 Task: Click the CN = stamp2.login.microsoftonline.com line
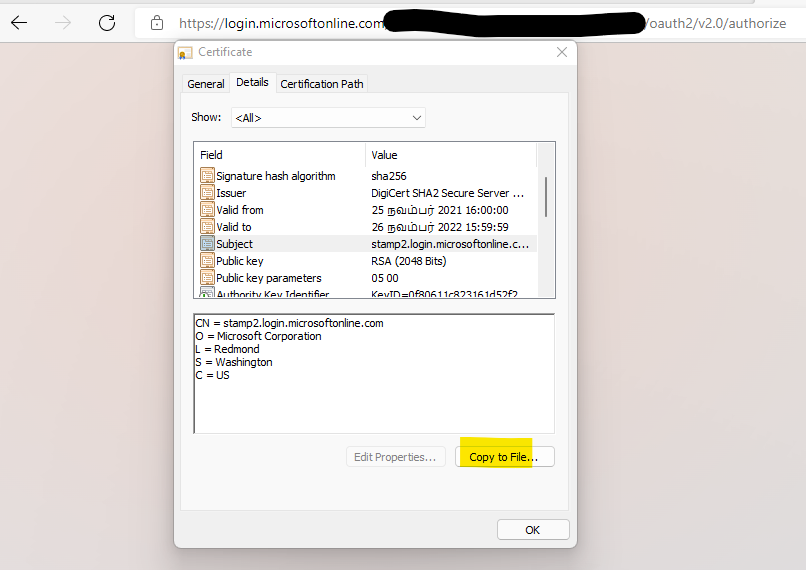(289, 323)
